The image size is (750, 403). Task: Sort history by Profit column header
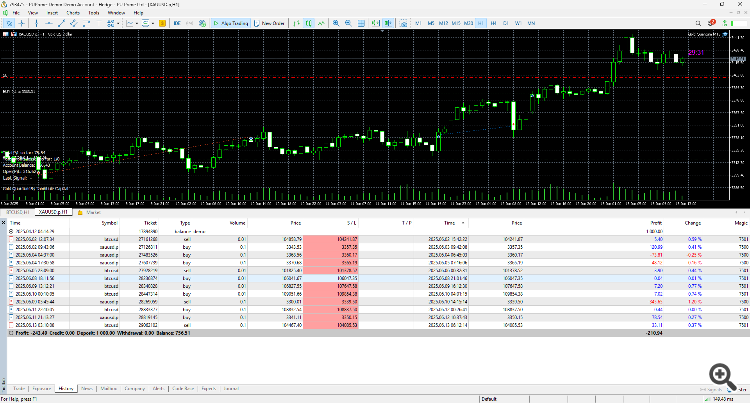[656, 223]
